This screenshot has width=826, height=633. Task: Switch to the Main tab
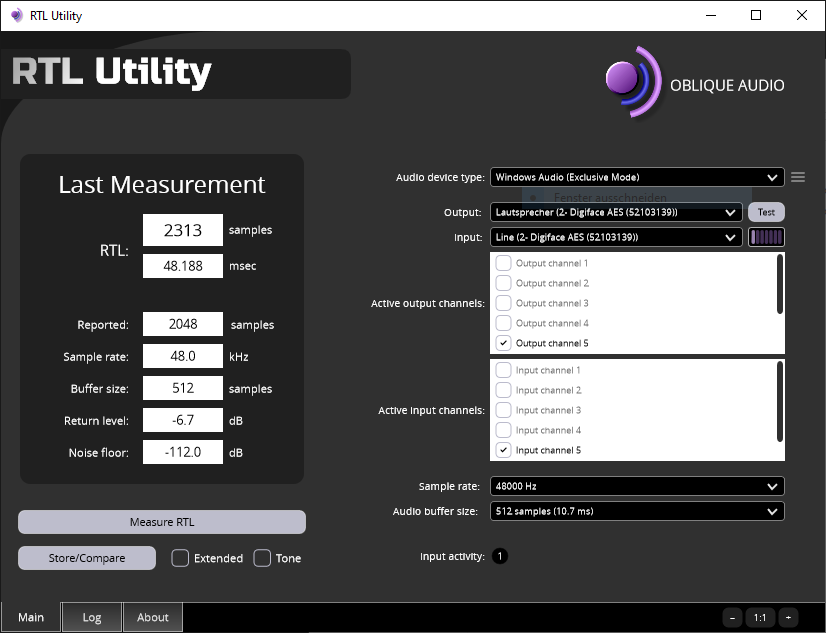pyautogui.click(x=31, y=617)
